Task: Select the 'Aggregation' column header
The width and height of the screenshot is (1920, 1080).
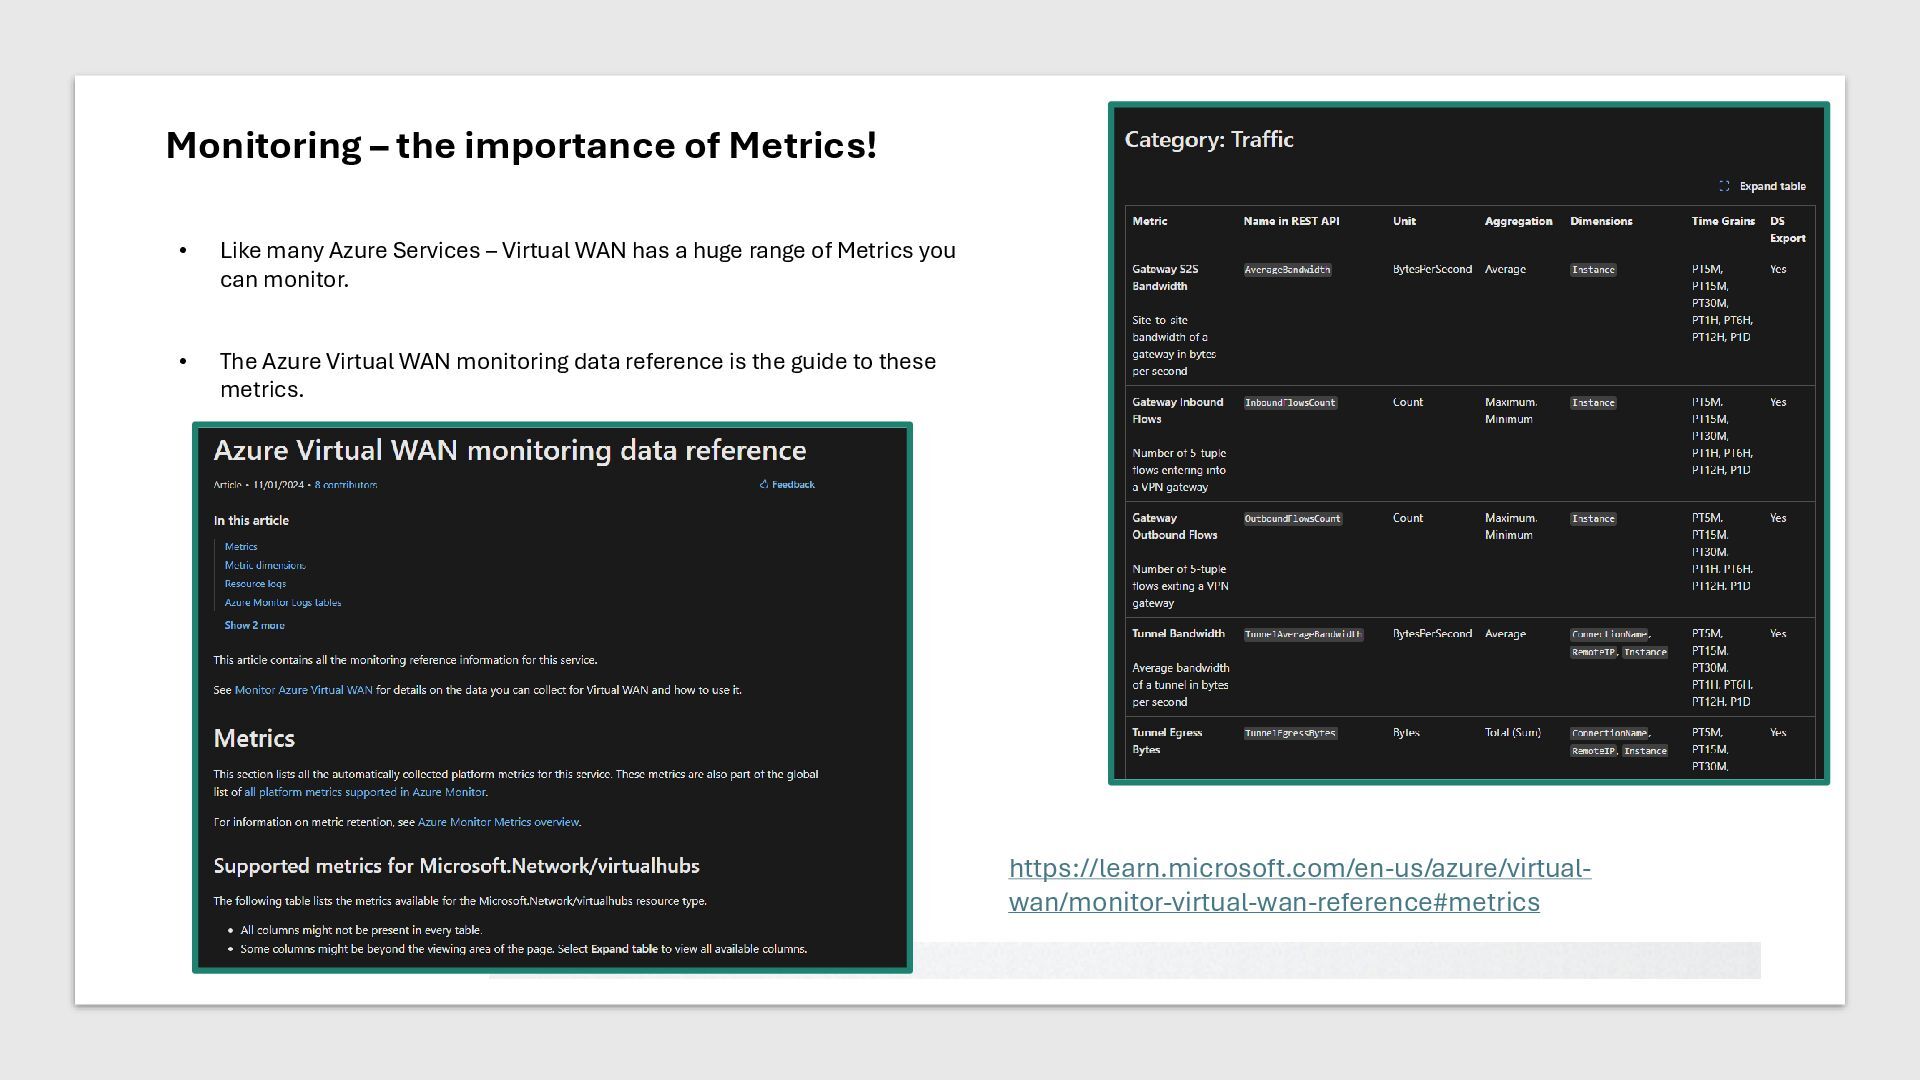Action: pyautogui.click(x=1518, y=221)
